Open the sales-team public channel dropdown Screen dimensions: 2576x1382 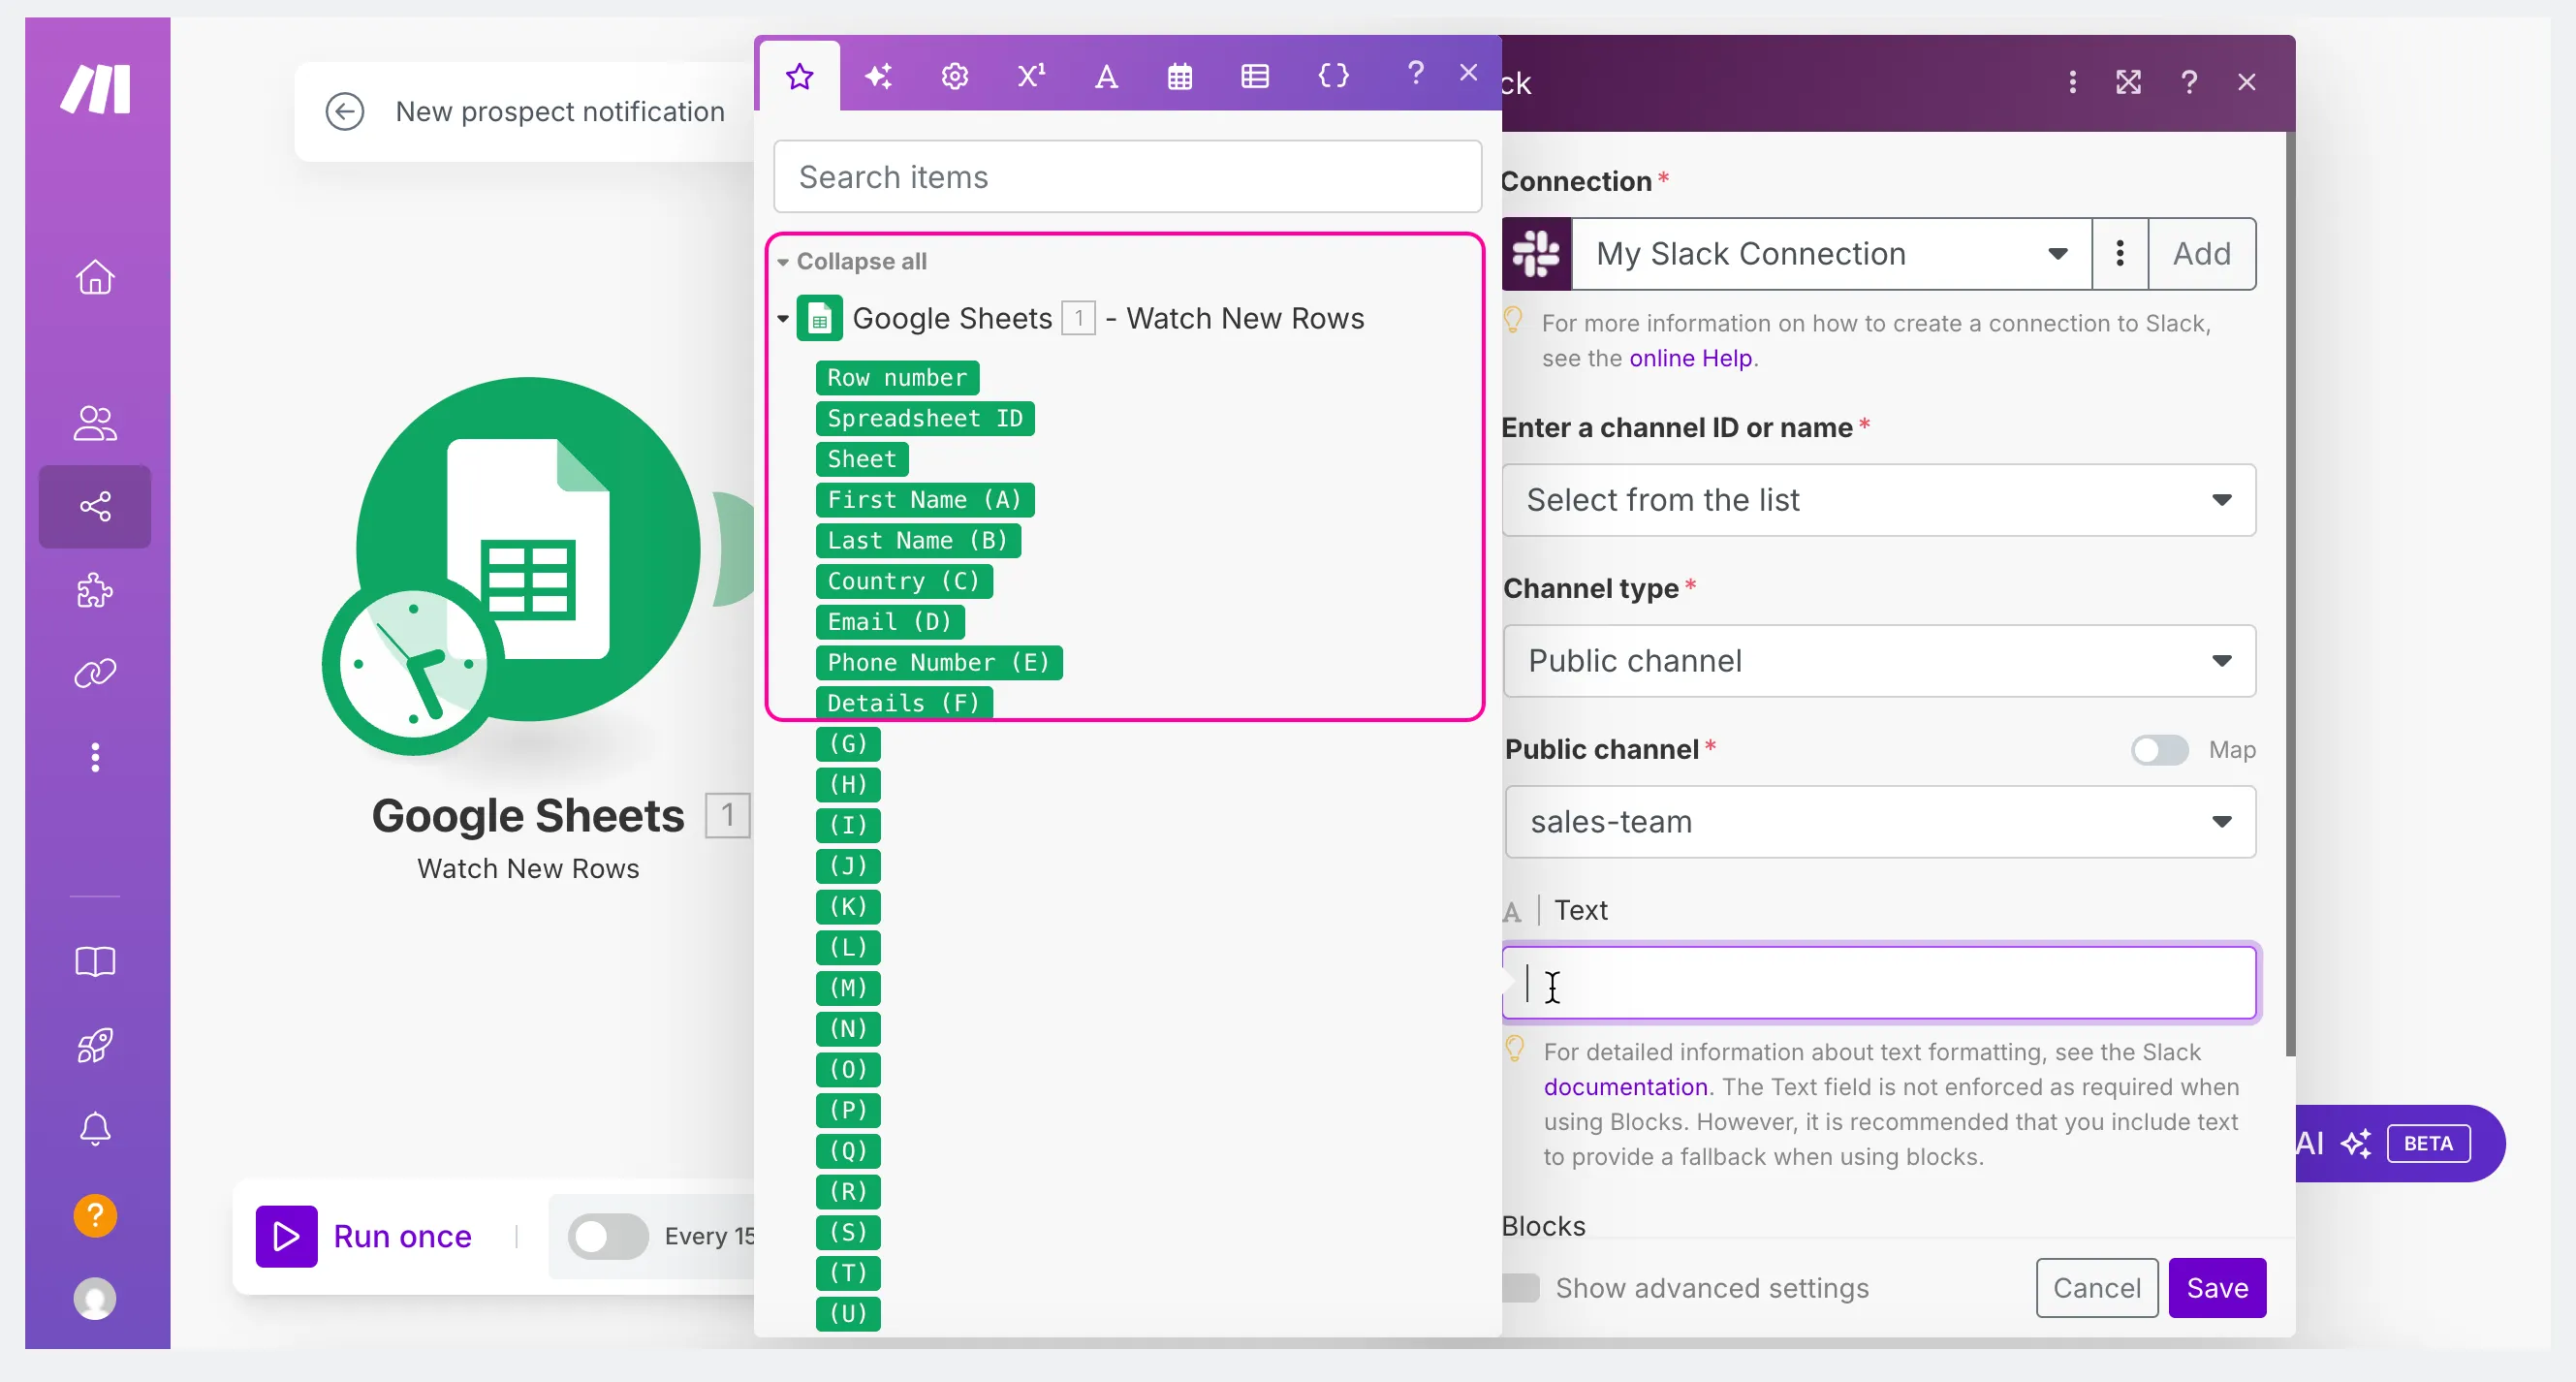(x=1879, y=822)
